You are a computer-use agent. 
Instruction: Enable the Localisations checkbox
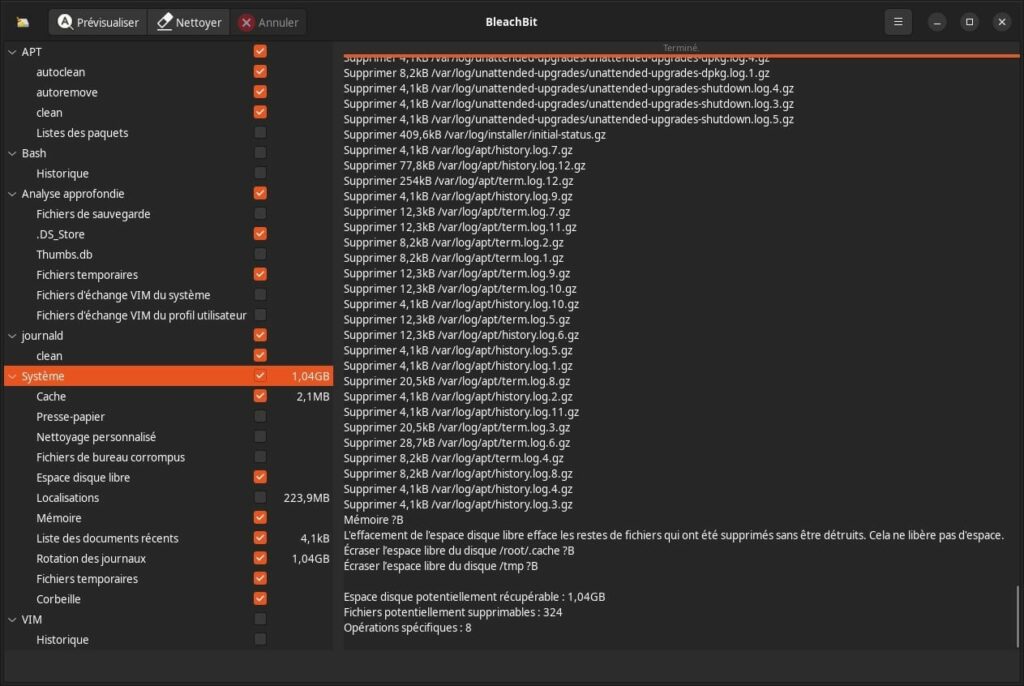pos(260,497)
